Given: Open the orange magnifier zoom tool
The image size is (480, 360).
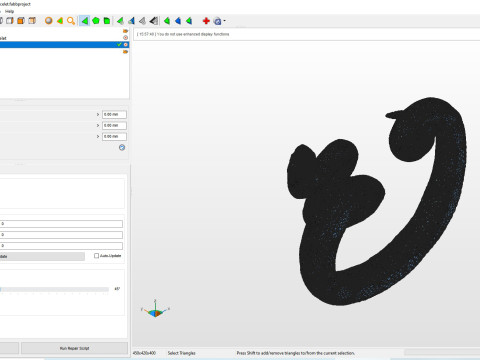Looking at the screenshot, I should pyautogui.click(x=71, y=21).
